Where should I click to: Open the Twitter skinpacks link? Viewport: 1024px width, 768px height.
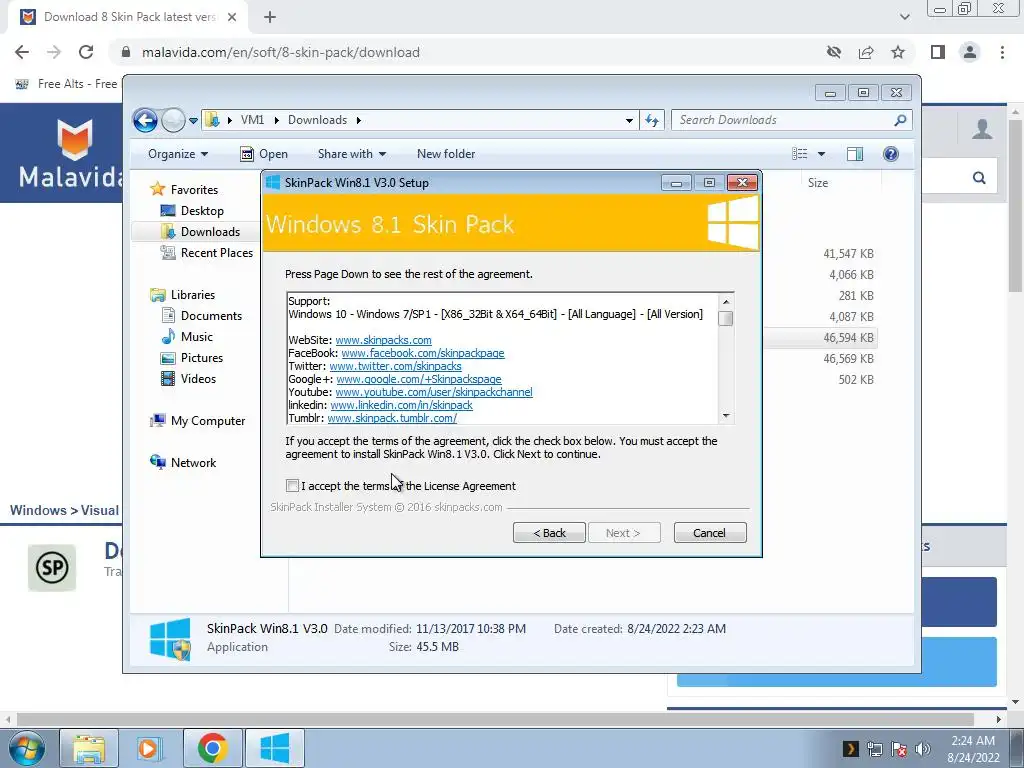click(395, 366)
